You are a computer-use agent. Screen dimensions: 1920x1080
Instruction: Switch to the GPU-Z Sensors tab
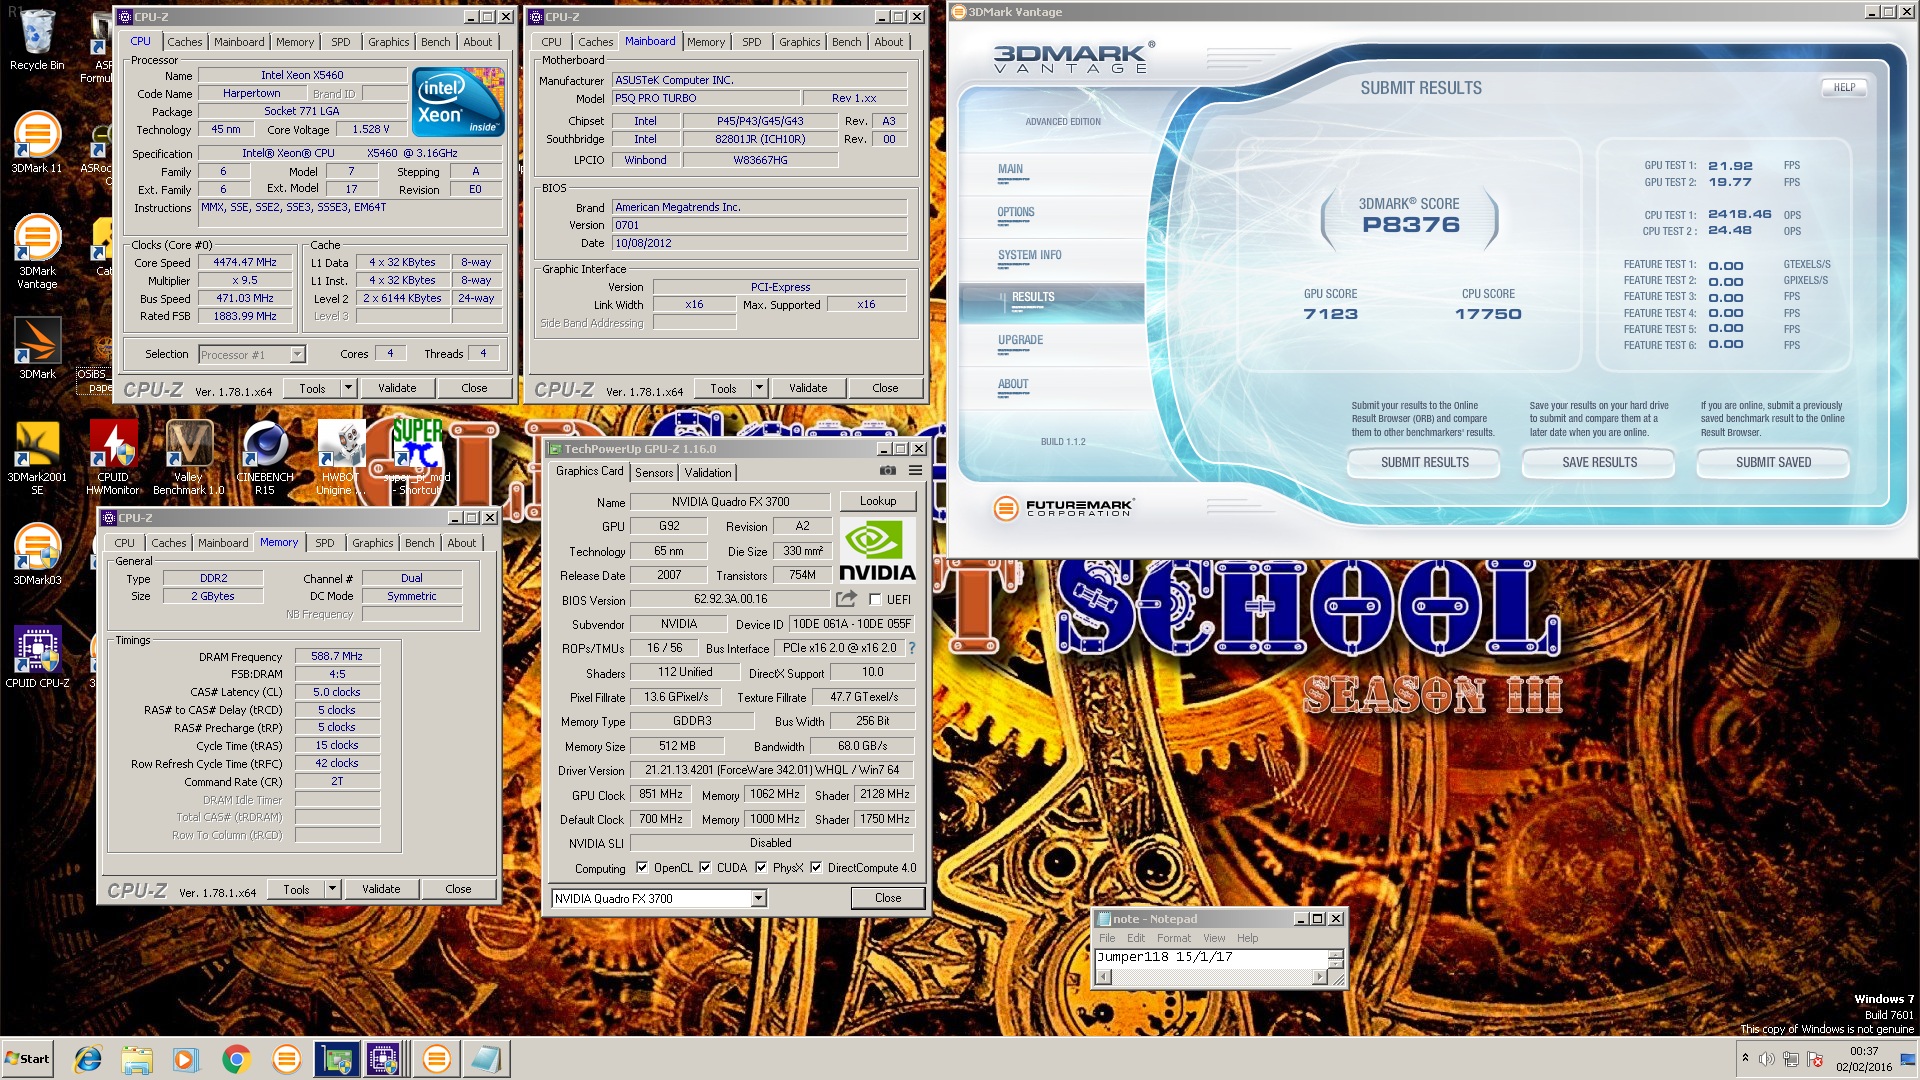(654, 473)
